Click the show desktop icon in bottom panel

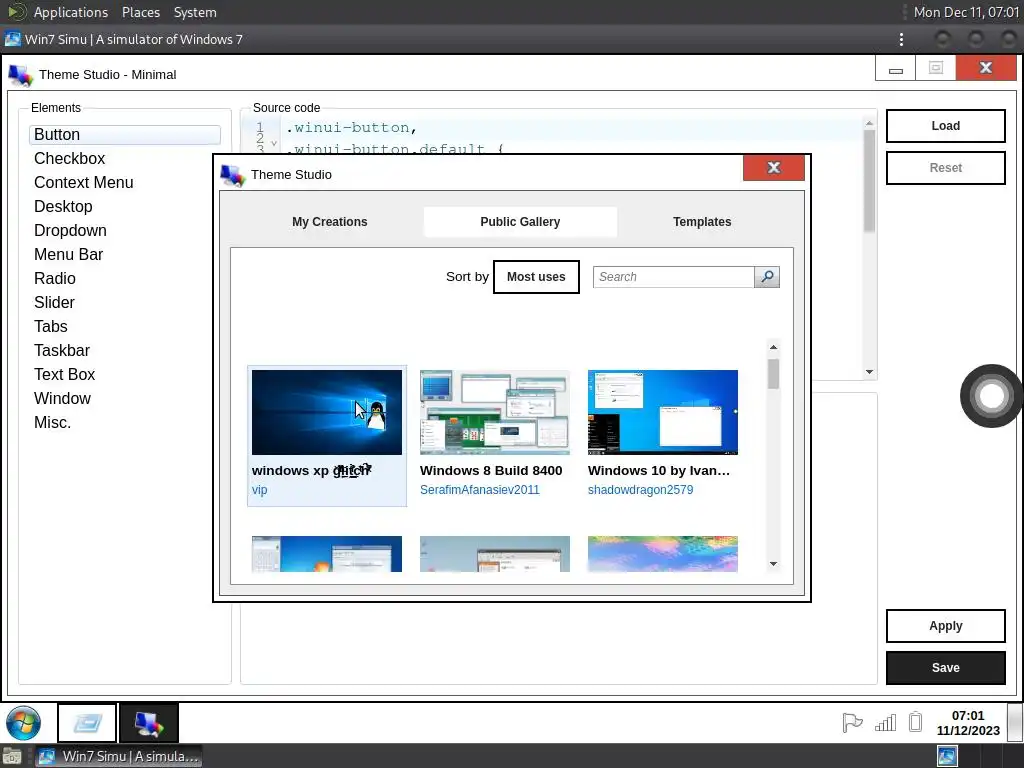11,756
